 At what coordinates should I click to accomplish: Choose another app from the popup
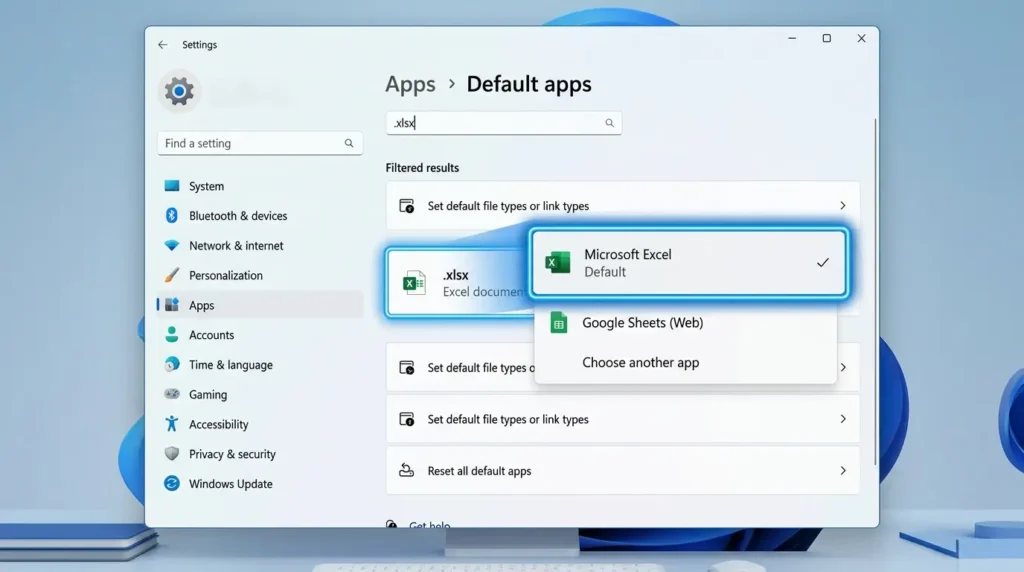pos(685,362)
